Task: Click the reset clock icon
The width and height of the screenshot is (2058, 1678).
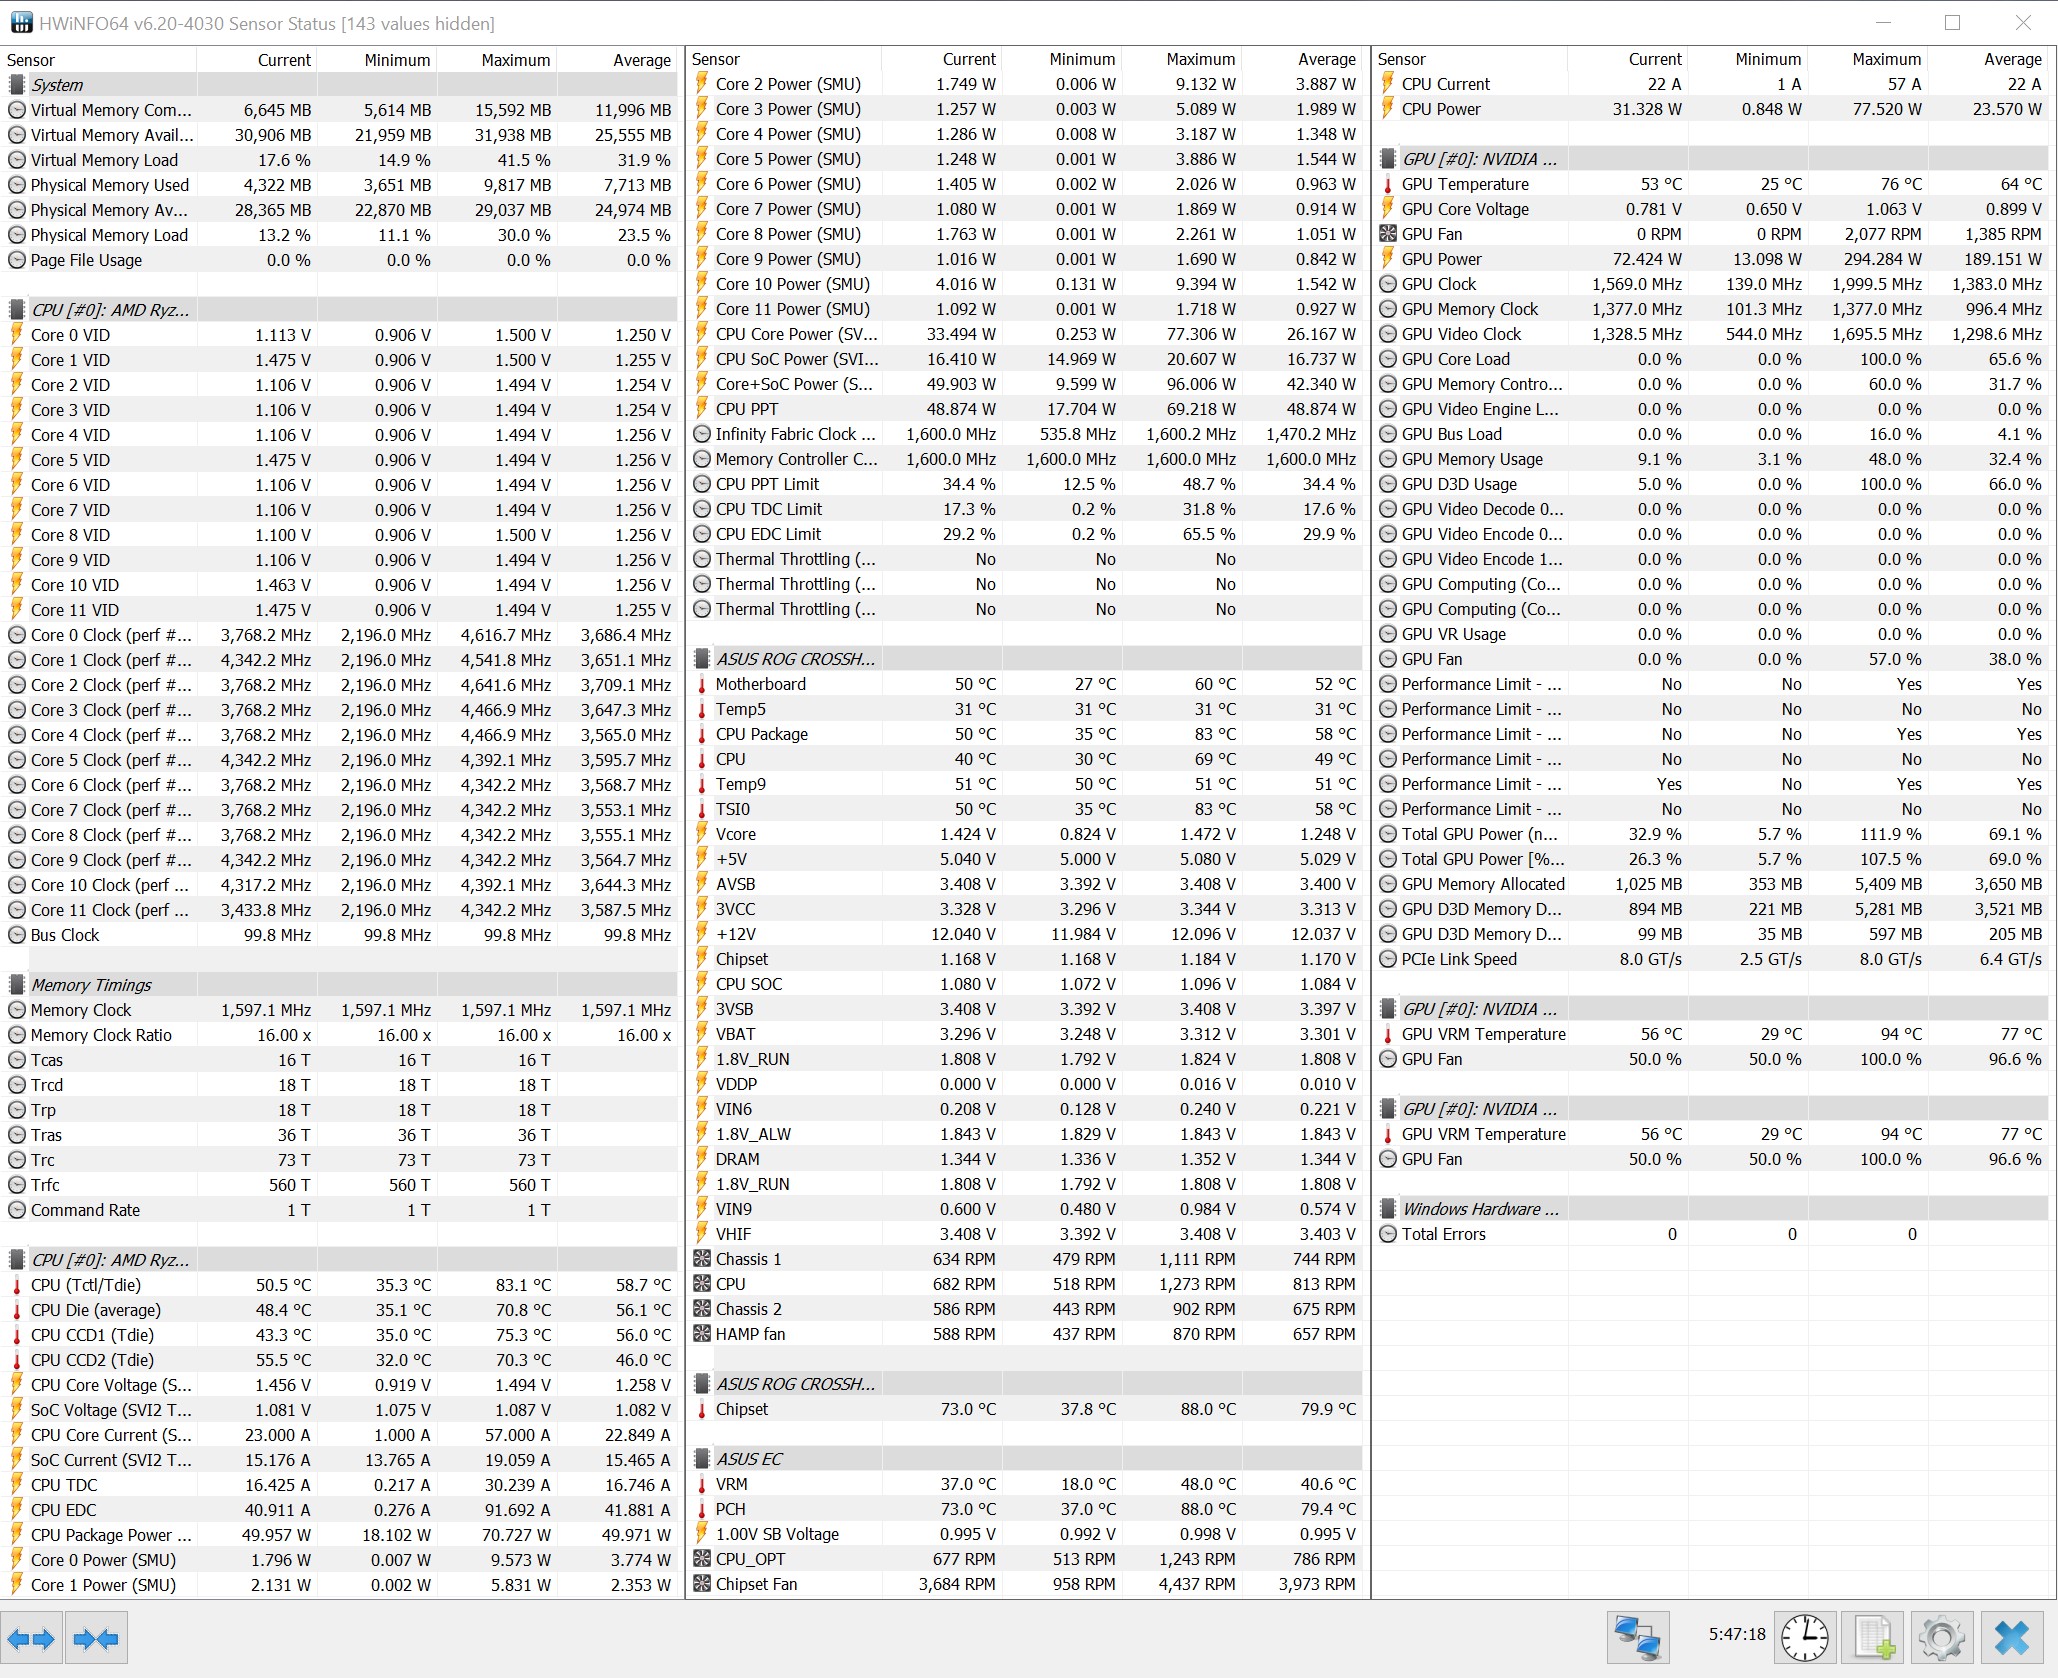Action: [x=1804, y=1638]
